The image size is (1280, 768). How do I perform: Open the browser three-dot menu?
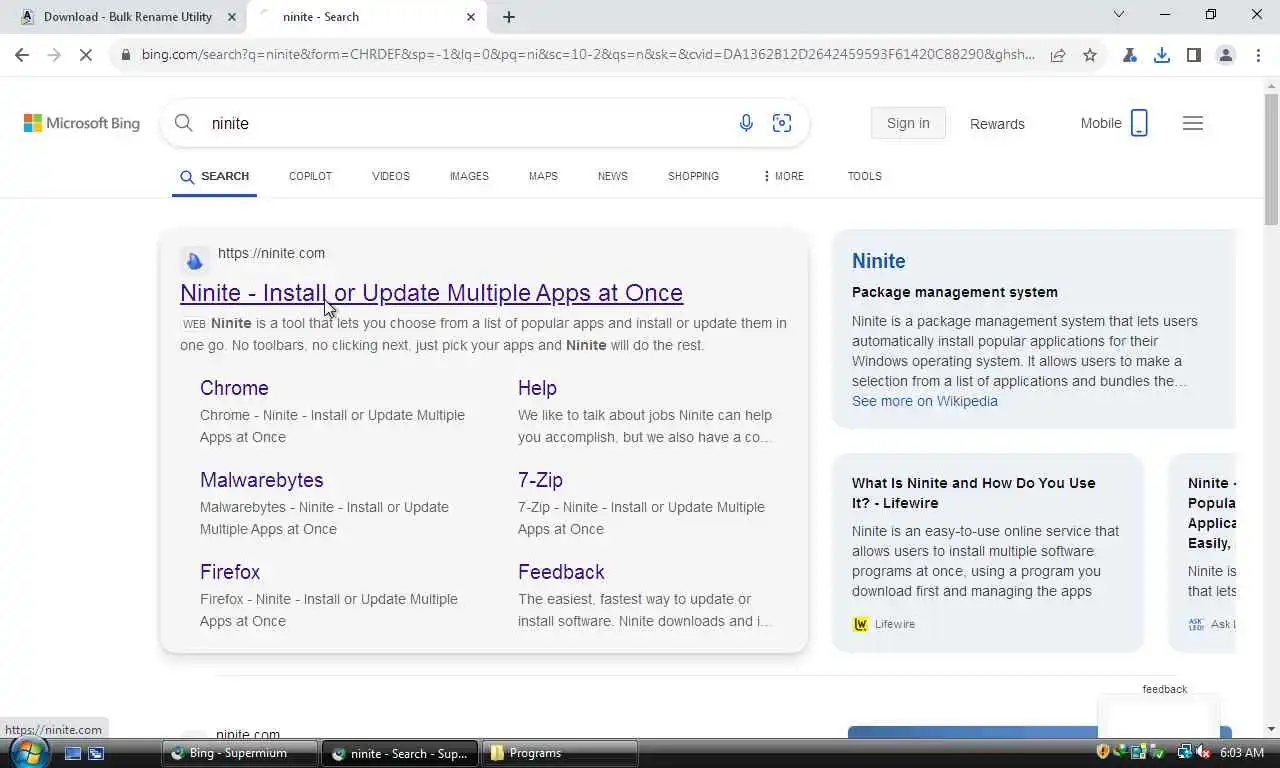click(x=1257, y=55)
